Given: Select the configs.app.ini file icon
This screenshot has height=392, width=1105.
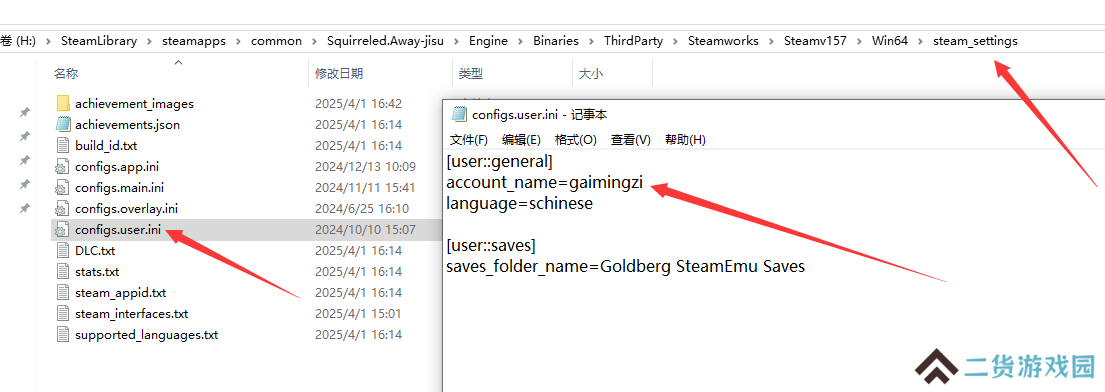Looking at the screenshot, I should (x=63, y=166).
